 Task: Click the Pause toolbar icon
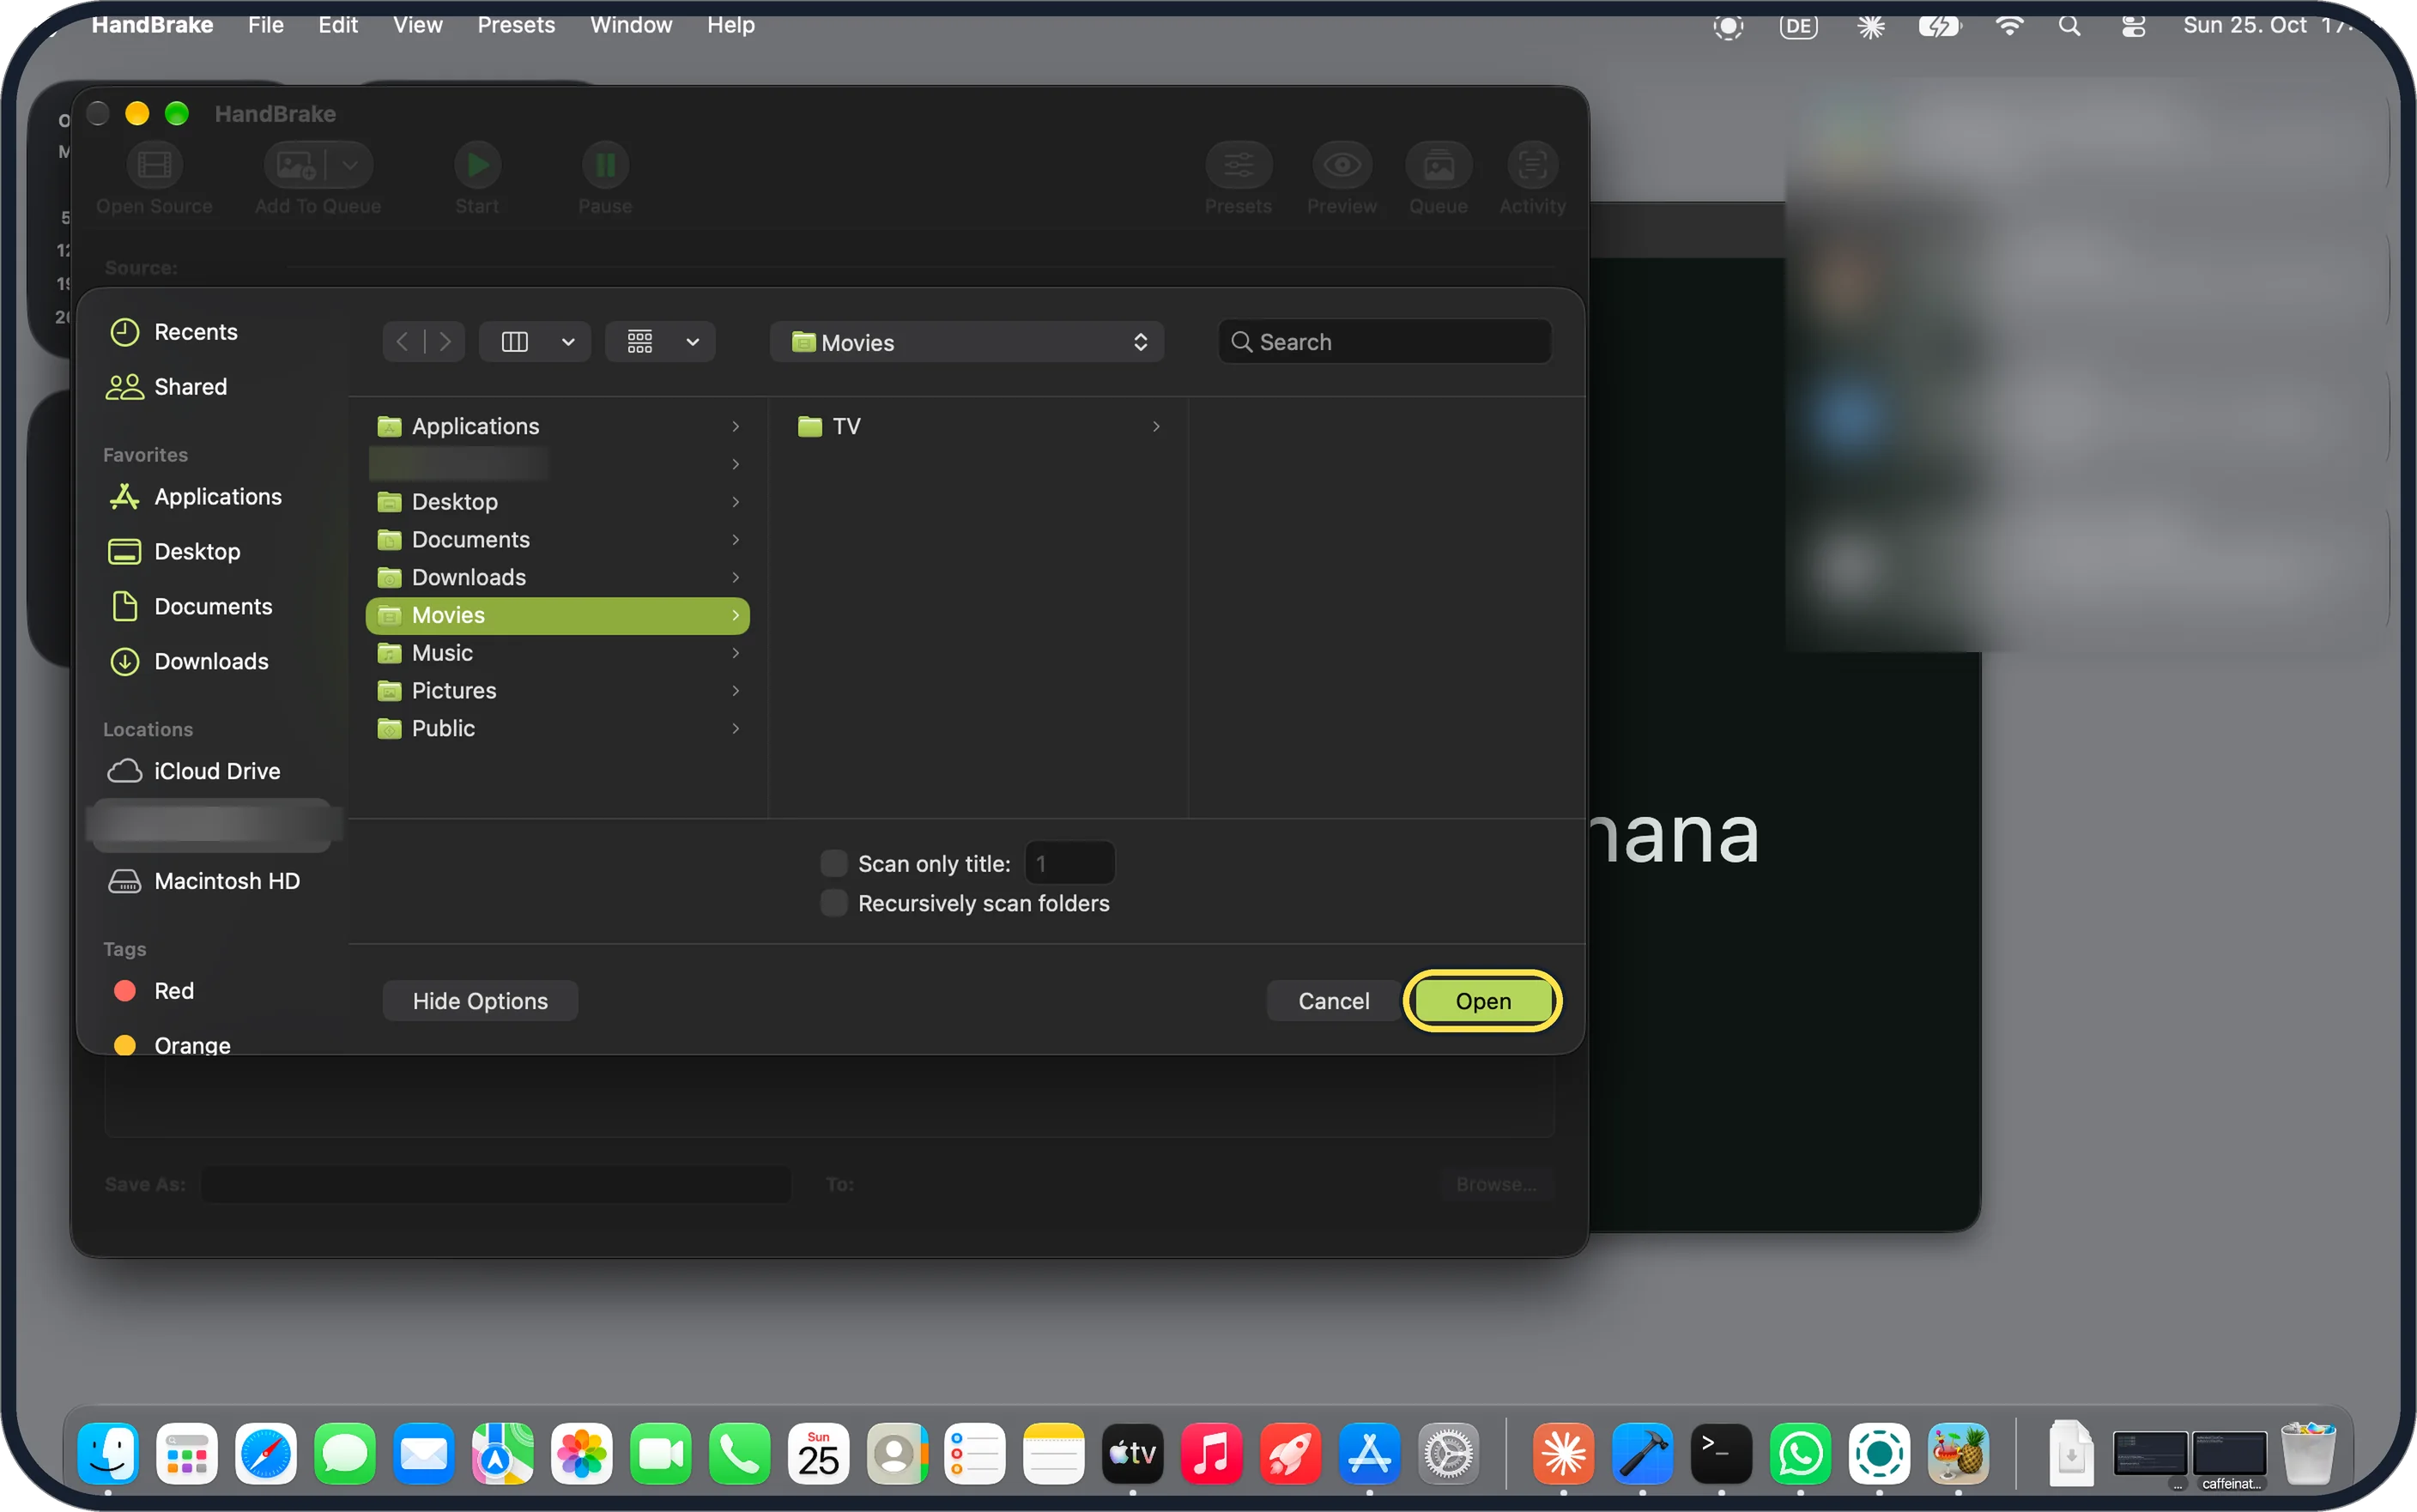click(605, 165)
